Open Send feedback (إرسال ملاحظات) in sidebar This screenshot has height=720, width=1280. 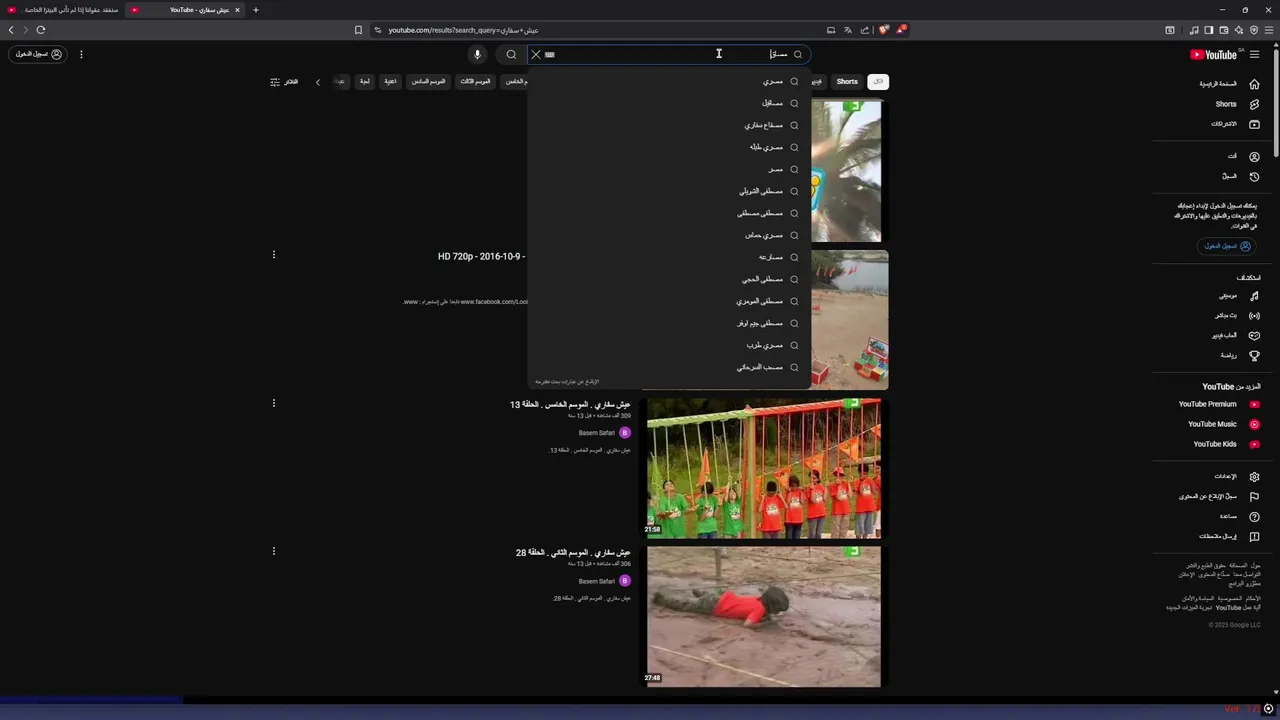point(1228,537)
